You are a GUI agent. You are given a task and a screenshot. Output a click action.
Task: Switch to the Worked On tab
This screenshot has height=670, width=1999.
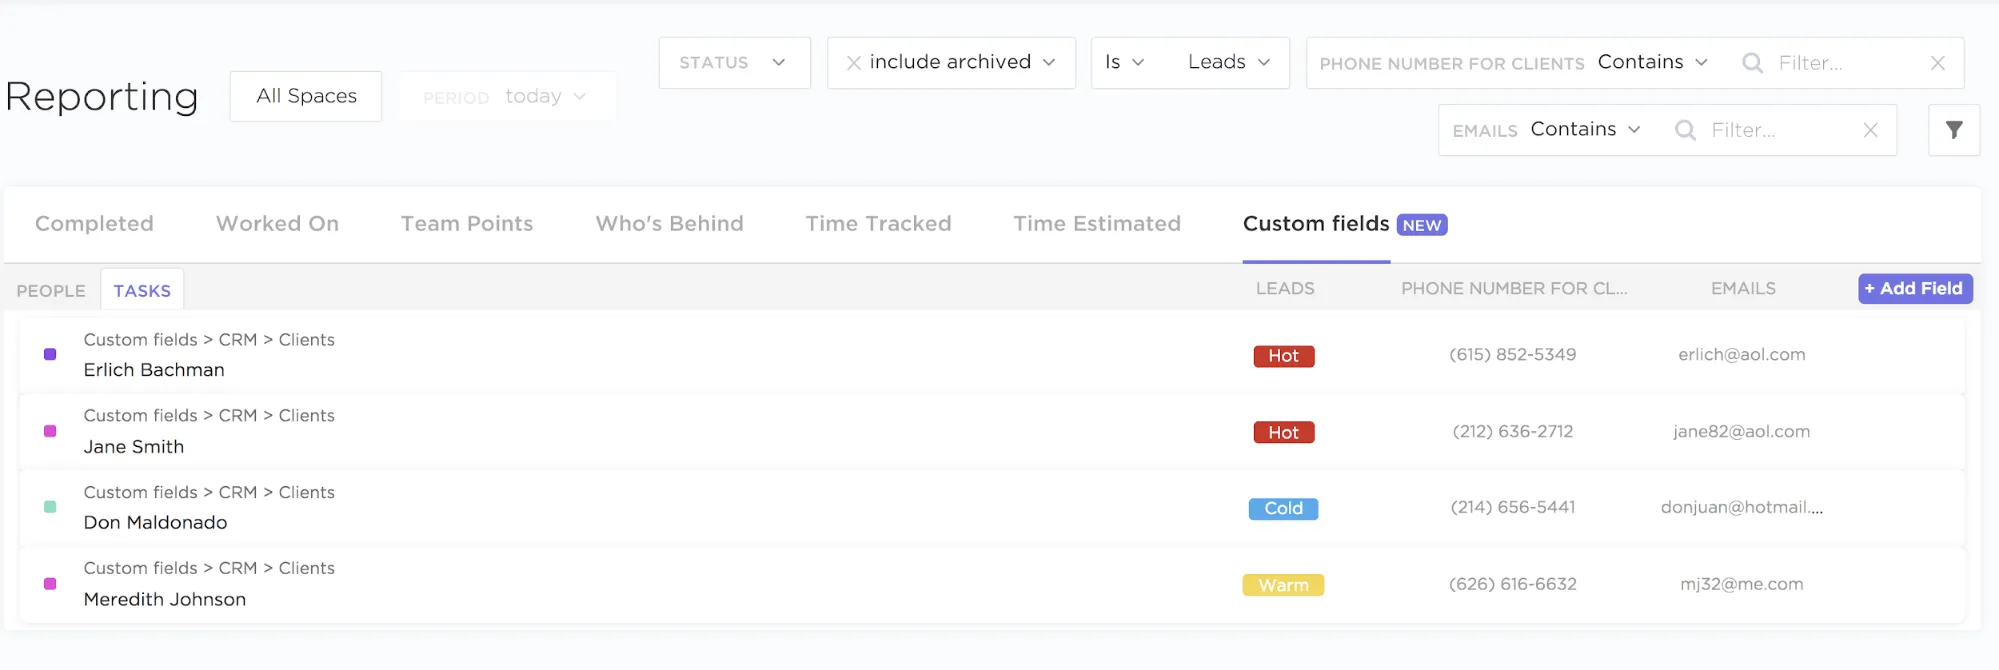(277, 224)
